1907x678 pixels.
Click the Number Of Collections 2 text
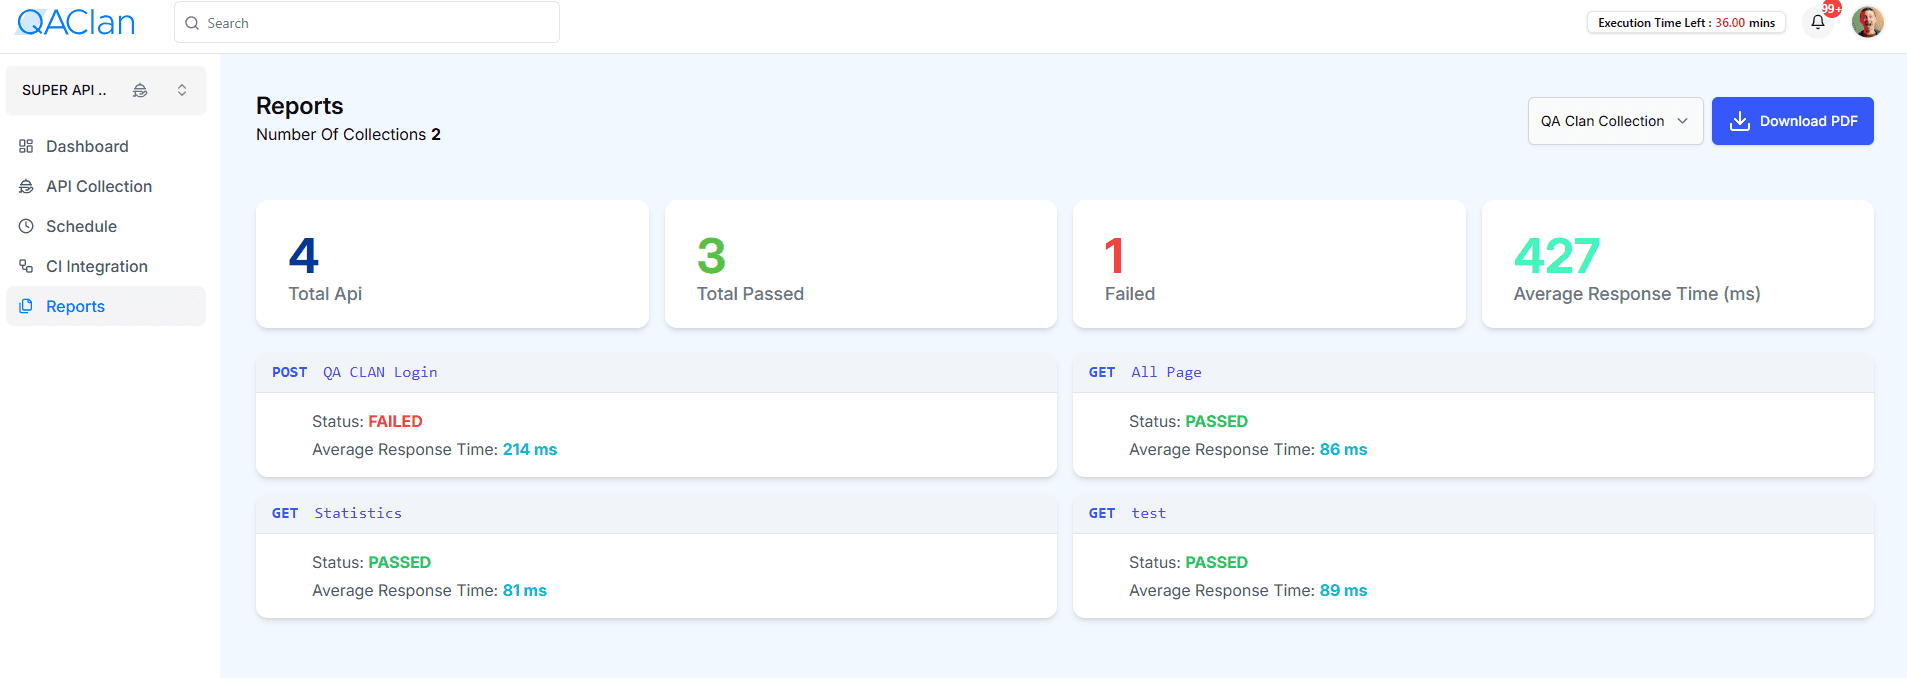348,134
